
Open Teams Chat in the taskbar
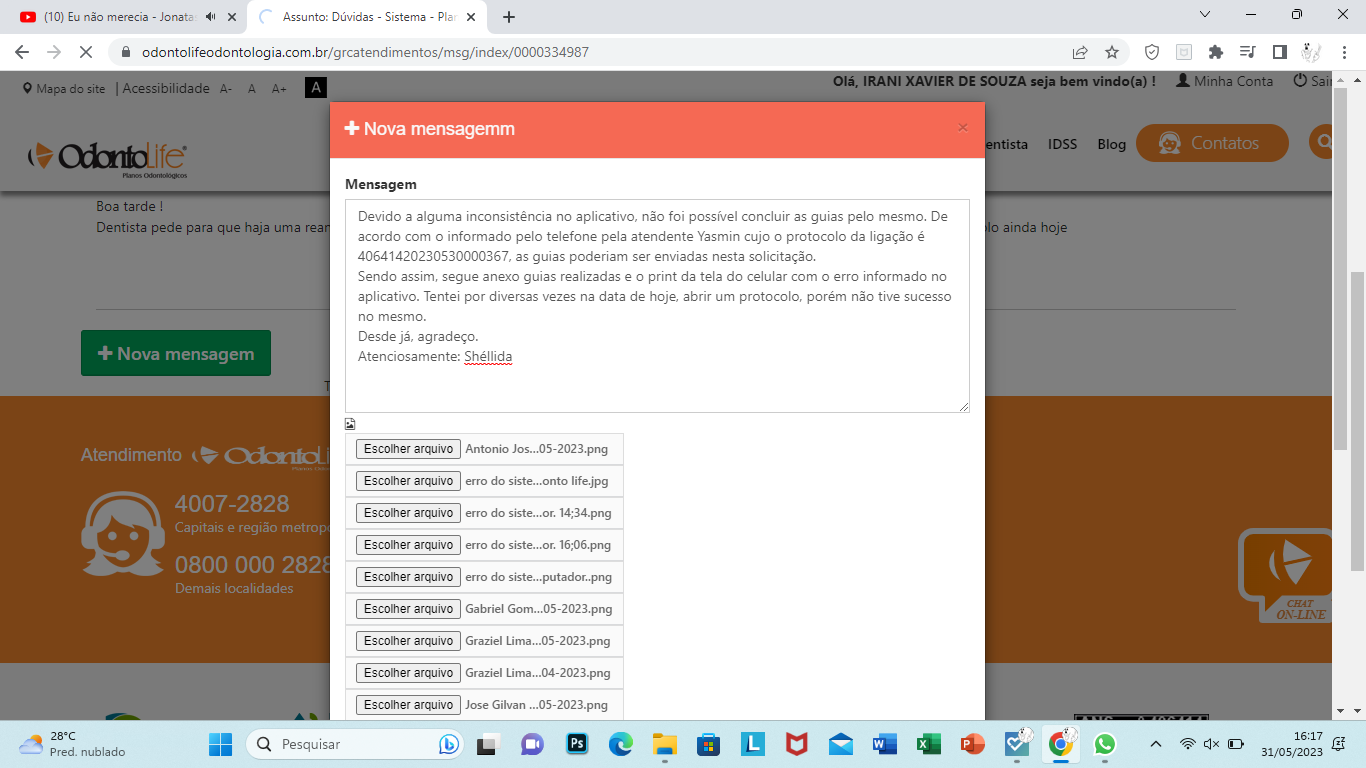pyautogui.click(x=532, y=744)
